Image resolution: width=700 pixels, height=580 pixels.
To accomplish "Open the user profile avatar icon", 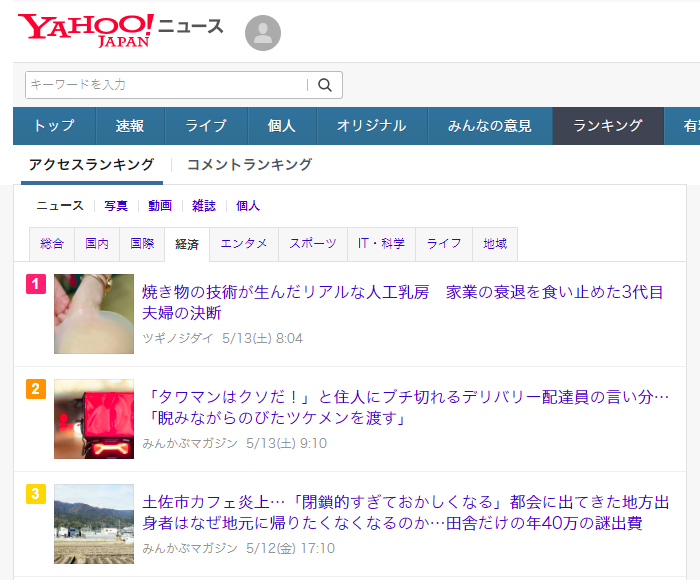I will click(x=263, y=33).
